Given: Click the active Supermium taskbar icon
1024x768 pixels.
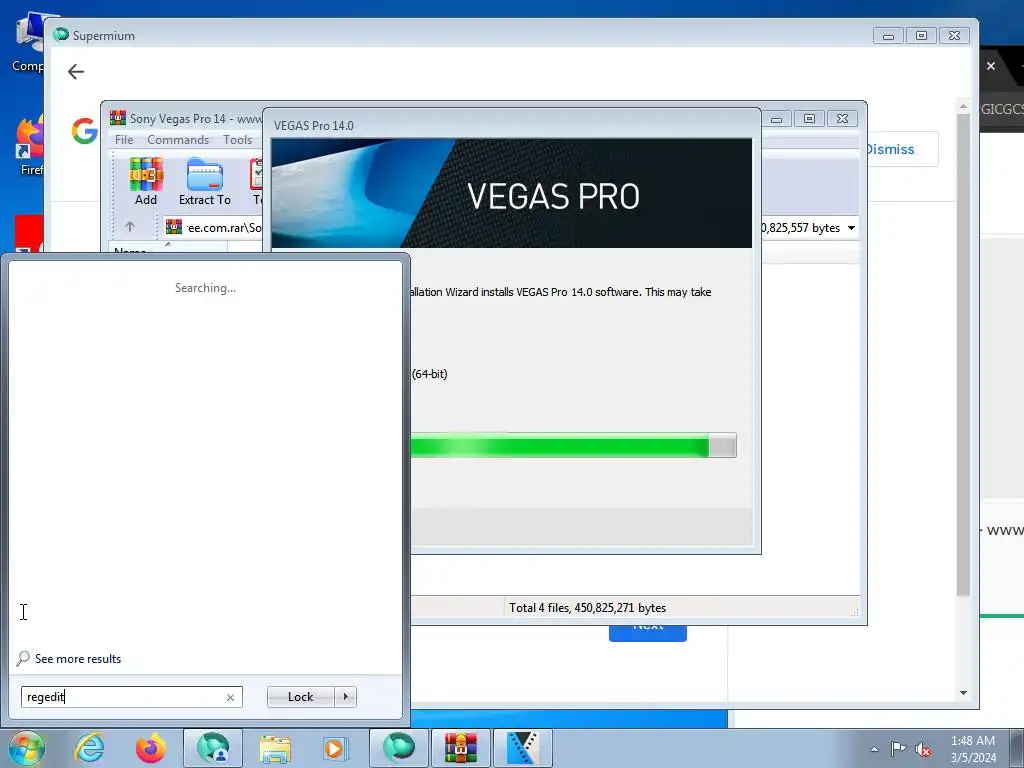Looking at the screenshot, I should pyautogui.click(x=399, y=748).
